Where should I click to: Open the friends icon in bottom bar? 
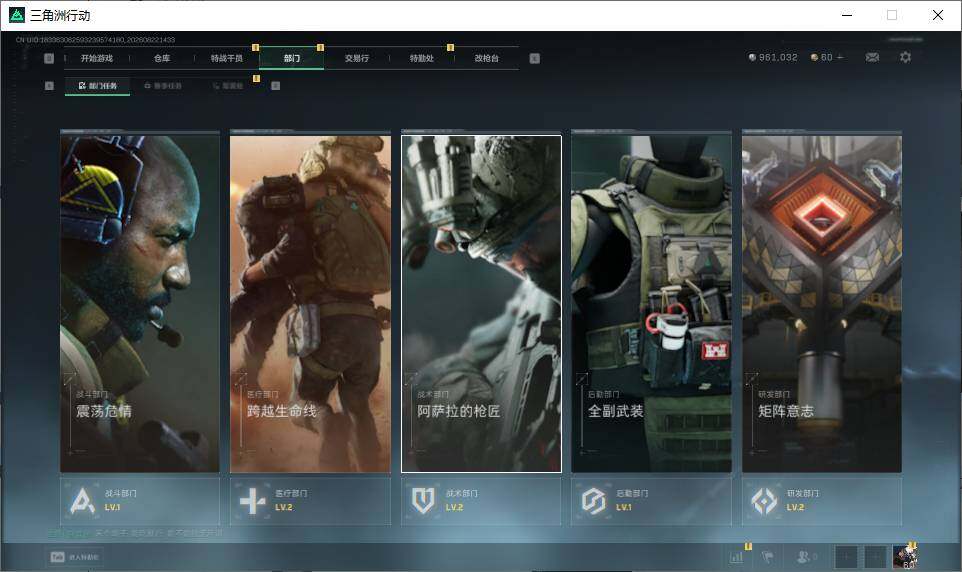pos(806,557)
